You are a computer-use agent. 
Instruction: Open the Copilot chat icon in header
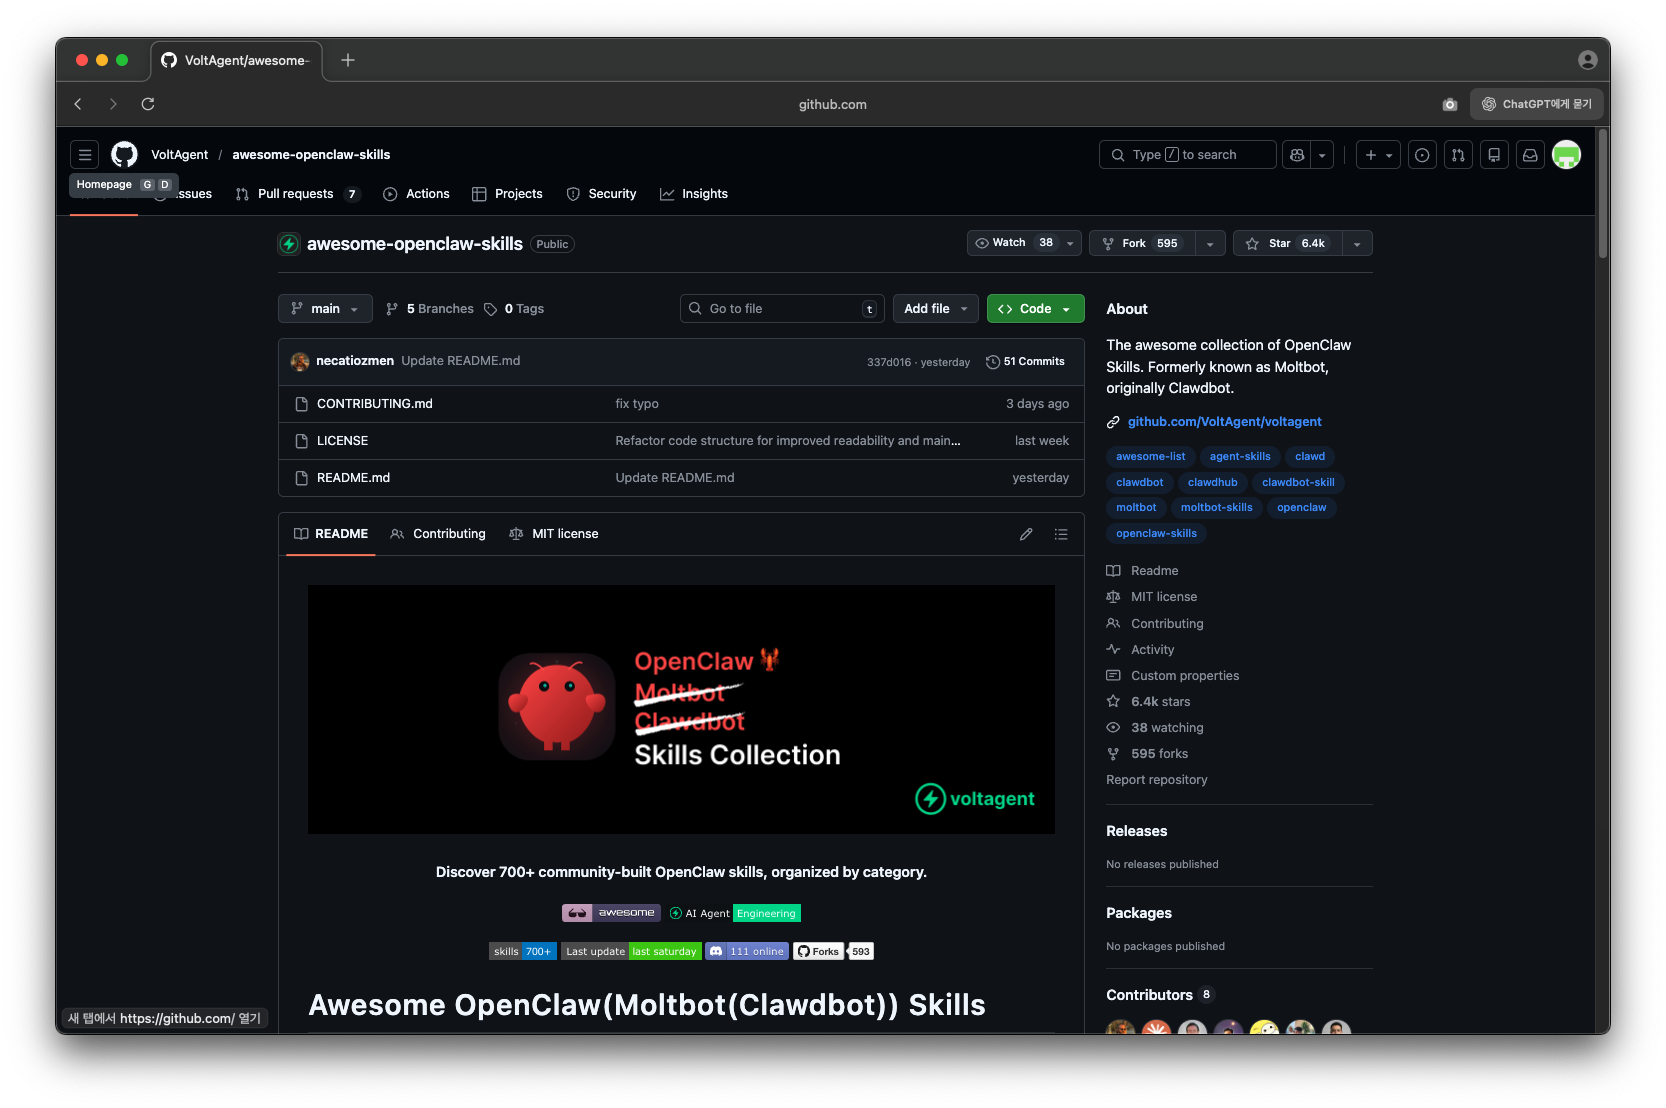(x=1297, y=155)
